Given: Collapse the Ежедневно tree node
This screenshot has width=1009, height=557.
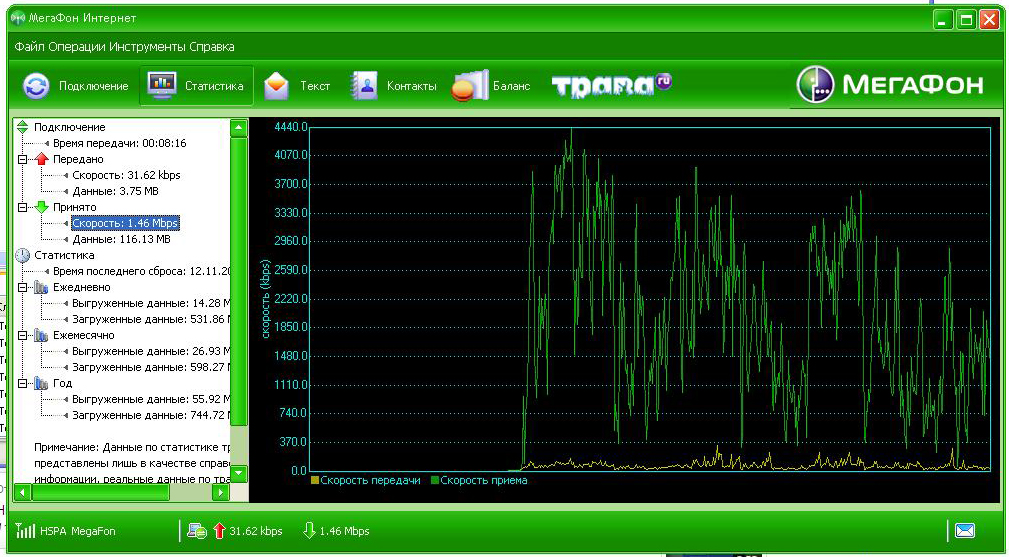Looking at the screenshot, I should (23, 288).
